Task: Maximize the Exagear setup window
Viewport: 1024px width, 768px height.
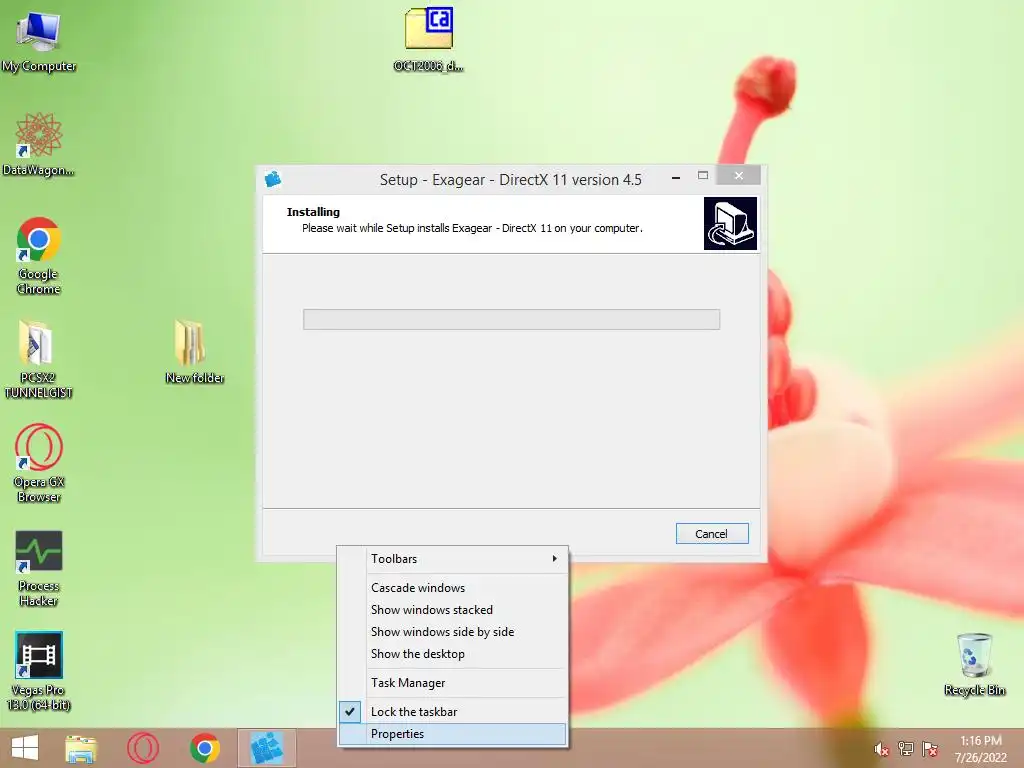Action: coord(703,176)
